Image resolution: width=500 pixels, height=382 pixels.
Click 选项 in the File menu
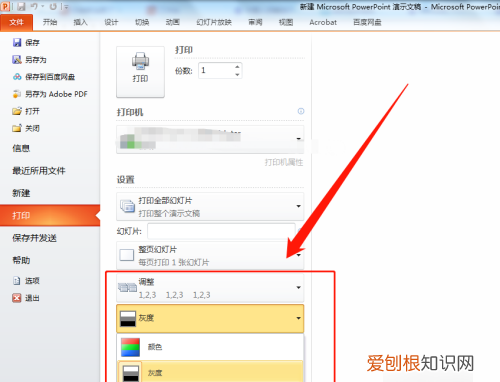26,281
